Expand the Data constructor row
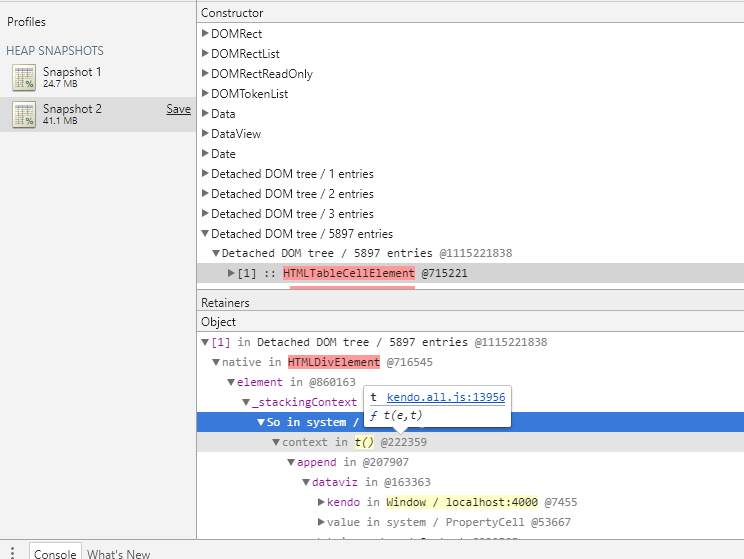 tap(205, 113)
